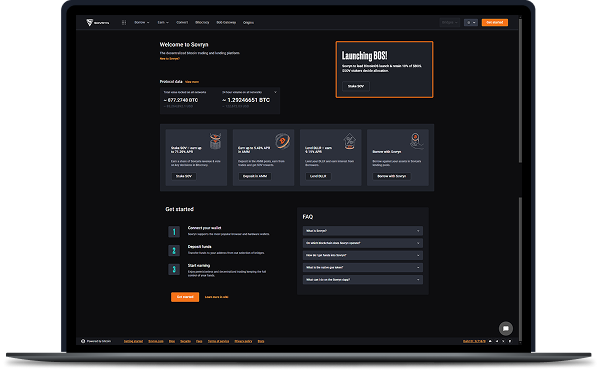Click the Stake SOV button on the first card

coord(184,176)
